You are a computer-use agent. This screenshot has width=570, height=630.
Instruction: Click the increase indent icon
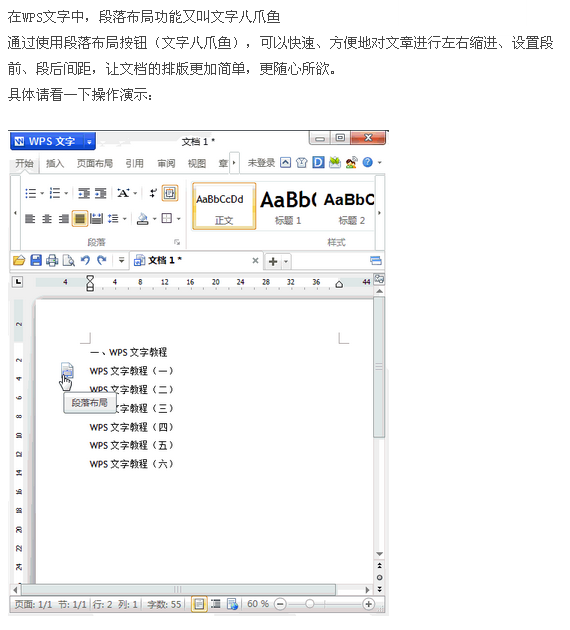coord(100,193)
